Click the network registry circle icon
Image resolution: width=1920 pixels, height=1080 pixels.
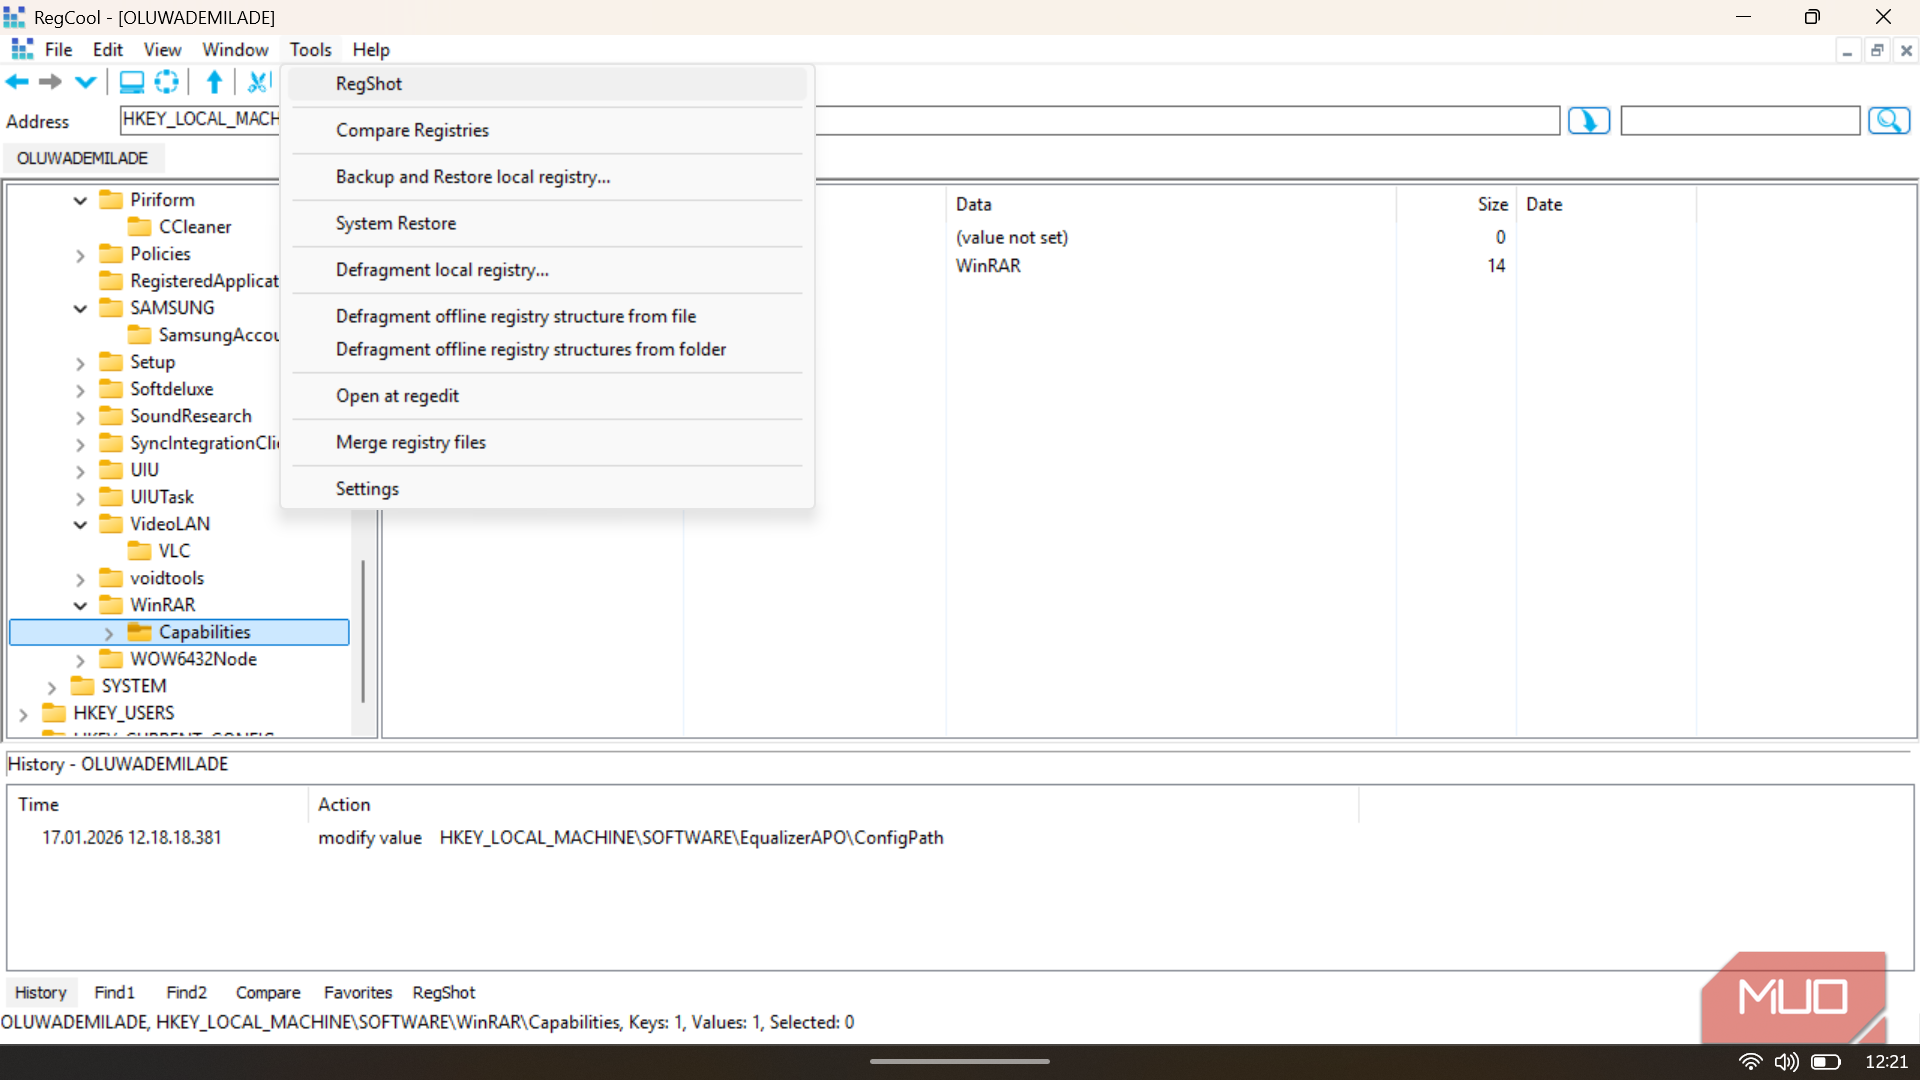pyautogui.click(x=167, y=82)
